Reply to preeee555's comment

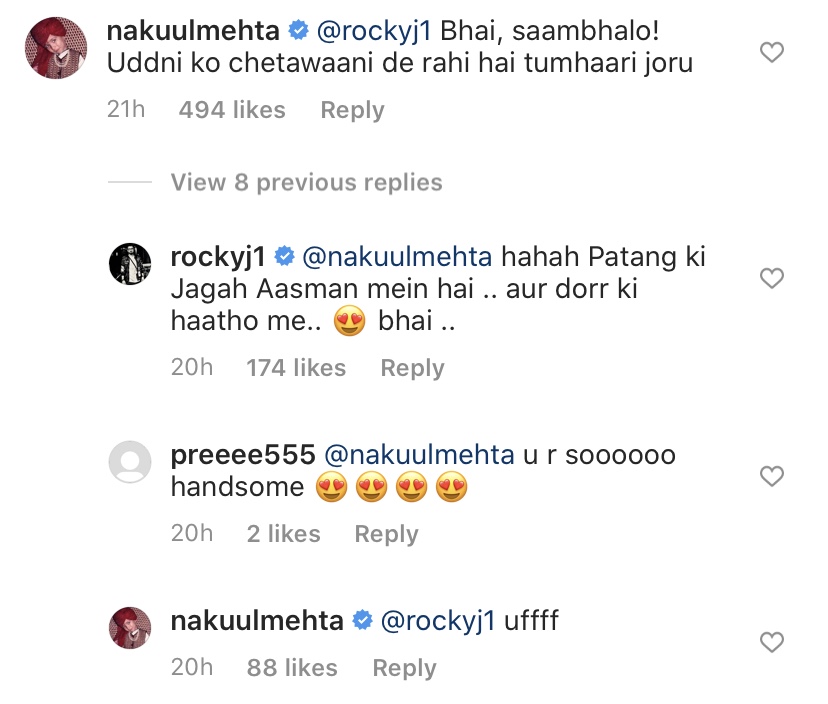386,534
